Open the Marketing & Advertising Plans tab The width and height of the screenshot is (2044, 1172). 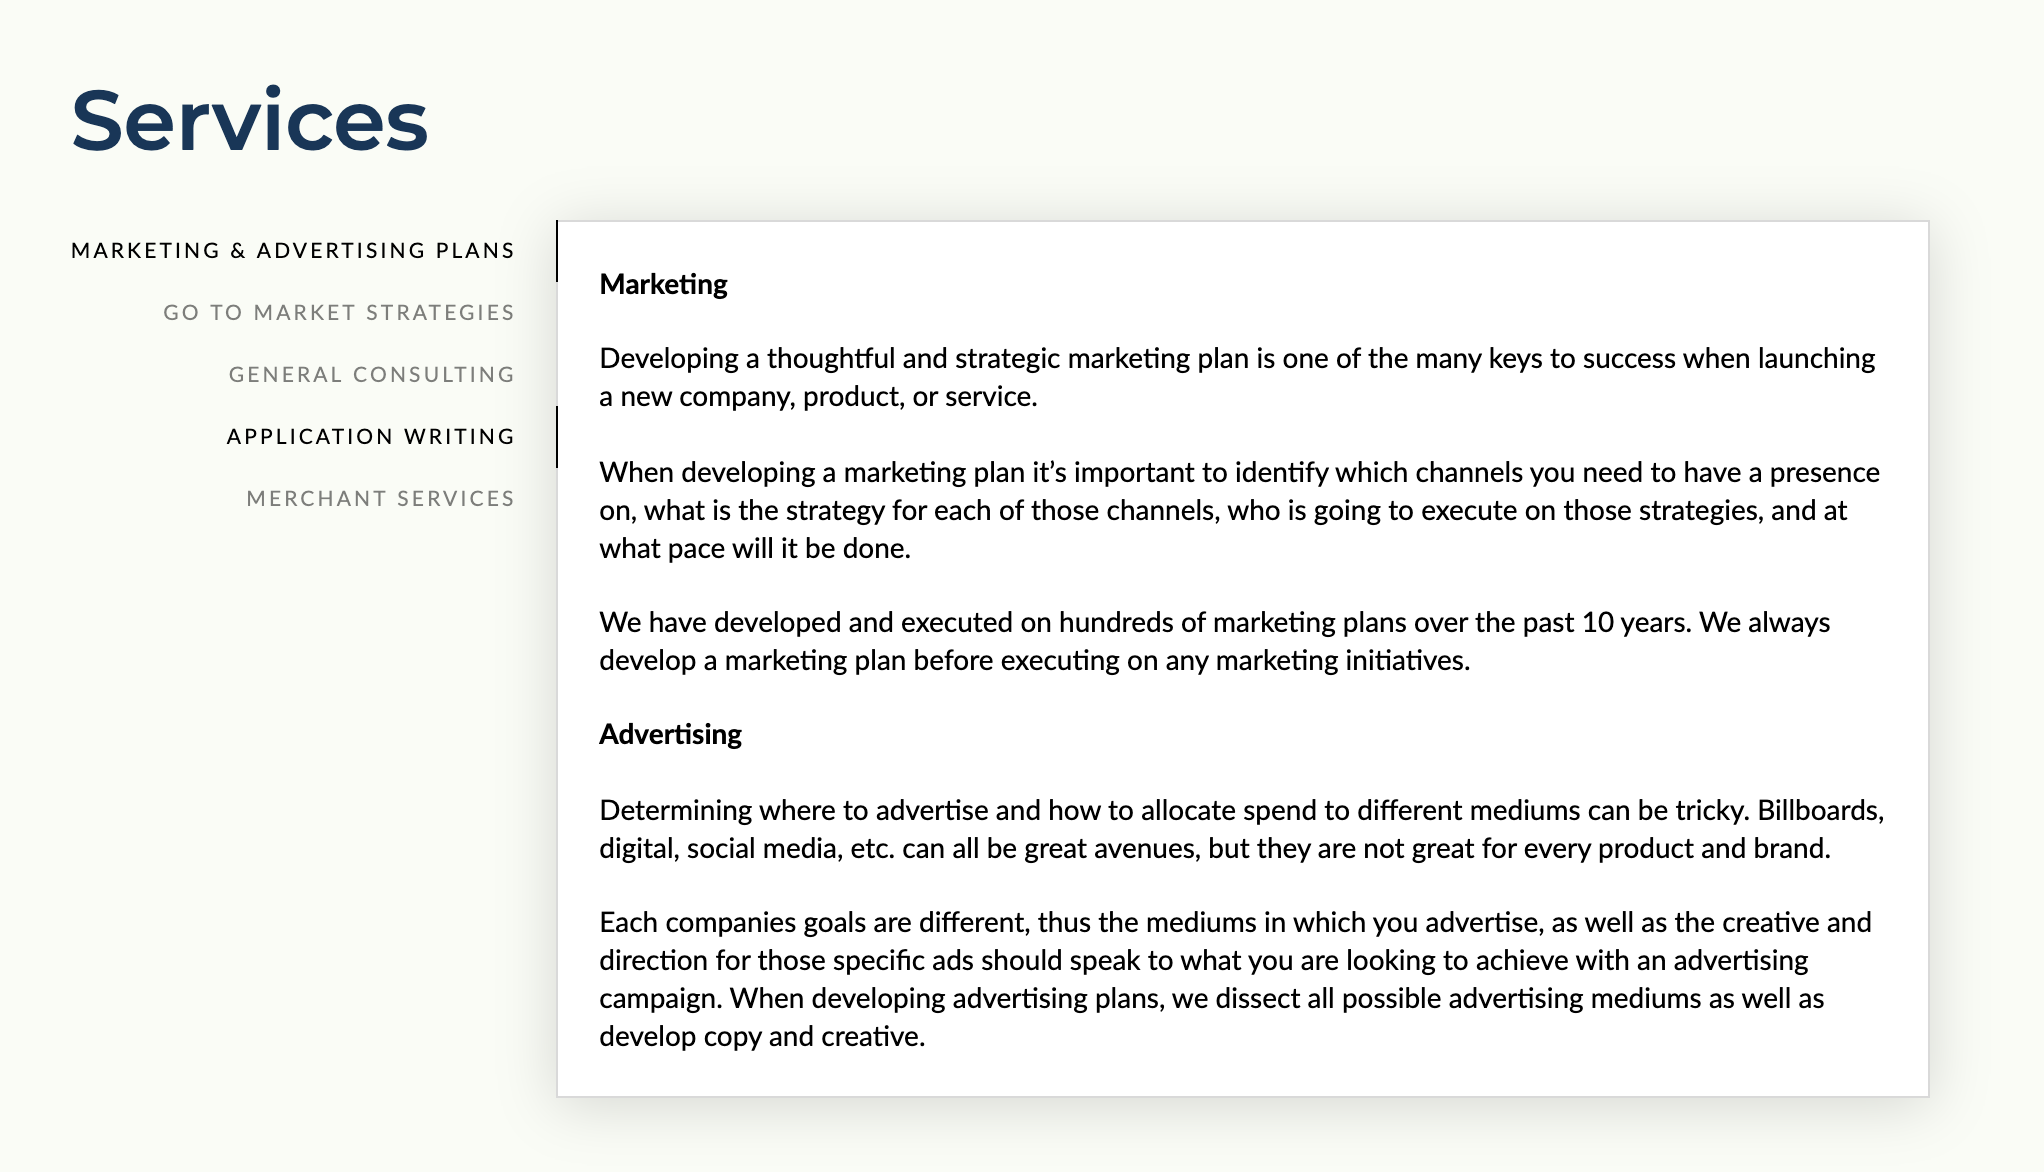coord(293,250)
